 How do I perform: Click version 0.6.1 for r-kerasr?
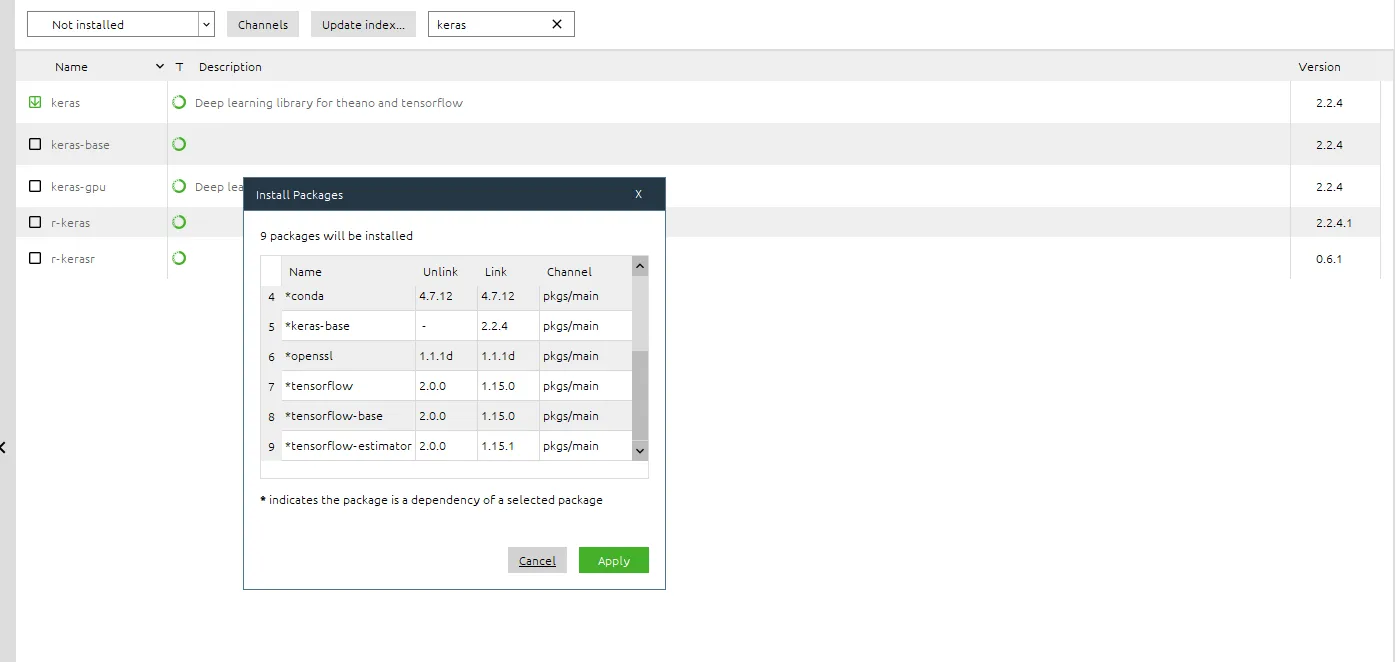[x=1329, y=259]
